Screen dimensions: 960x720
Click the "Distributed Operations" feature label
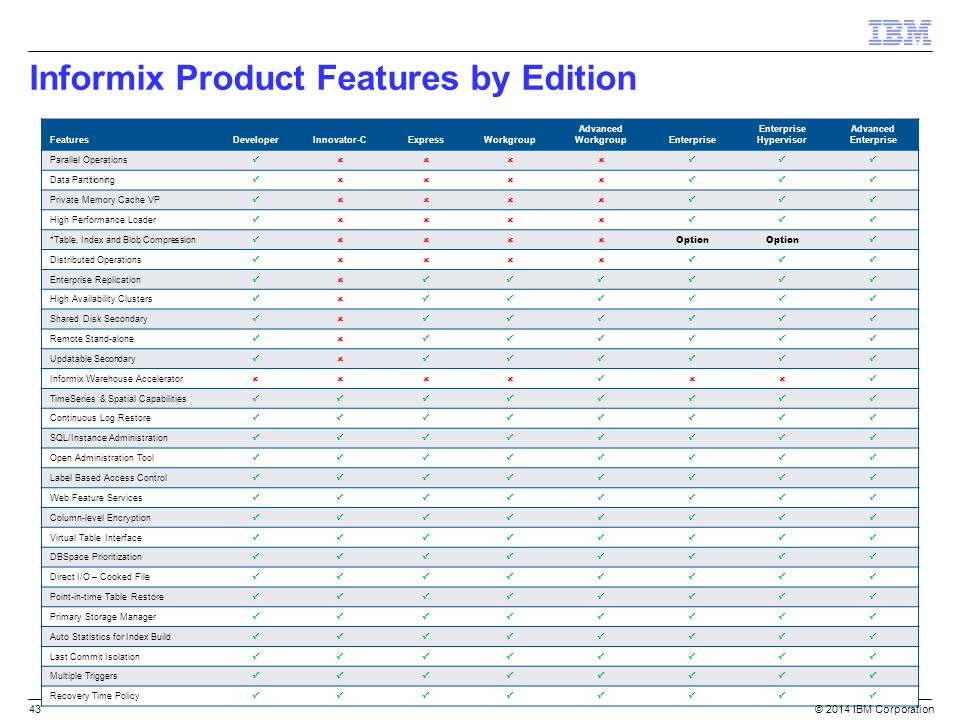pos(96,260)
